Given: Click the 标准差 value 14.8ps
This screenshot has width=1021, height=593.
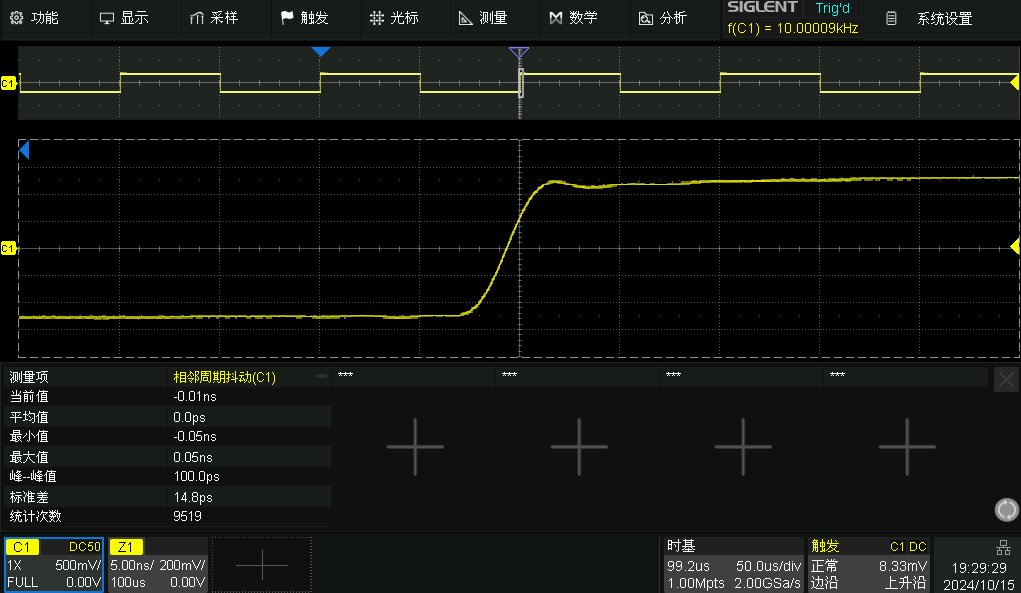Looking at the screenshot, I should (193, 497).
